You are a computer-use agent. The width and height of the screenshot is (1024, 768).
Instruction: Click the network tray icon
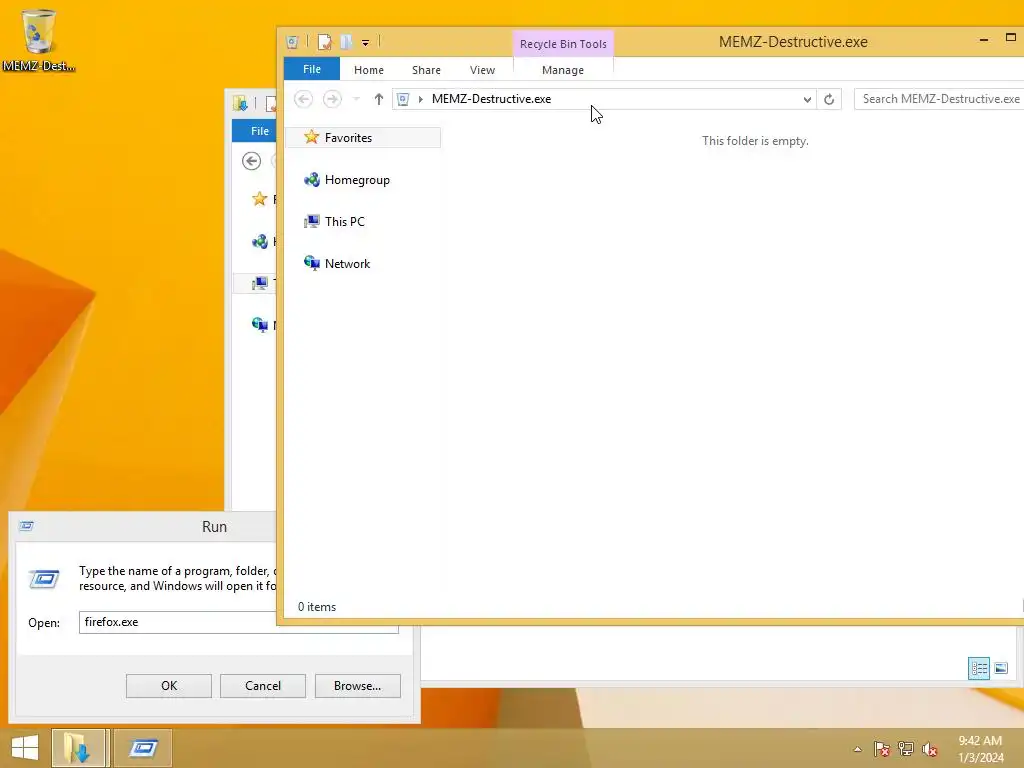[906, 749]
